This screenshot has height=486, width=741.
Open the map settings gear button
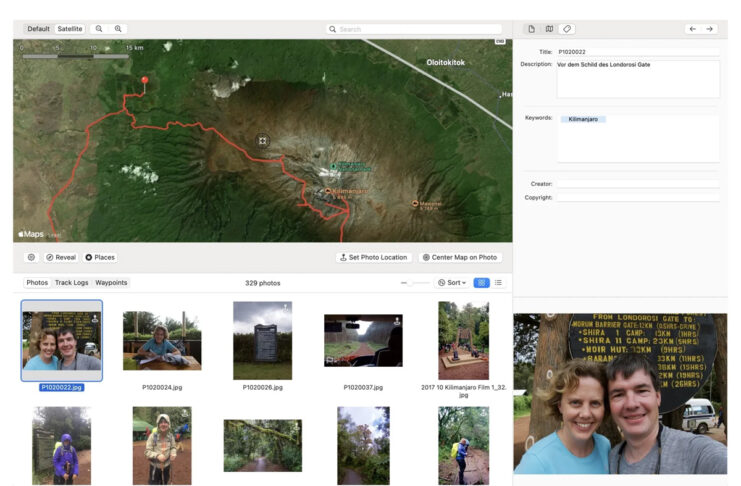point(31,257)
